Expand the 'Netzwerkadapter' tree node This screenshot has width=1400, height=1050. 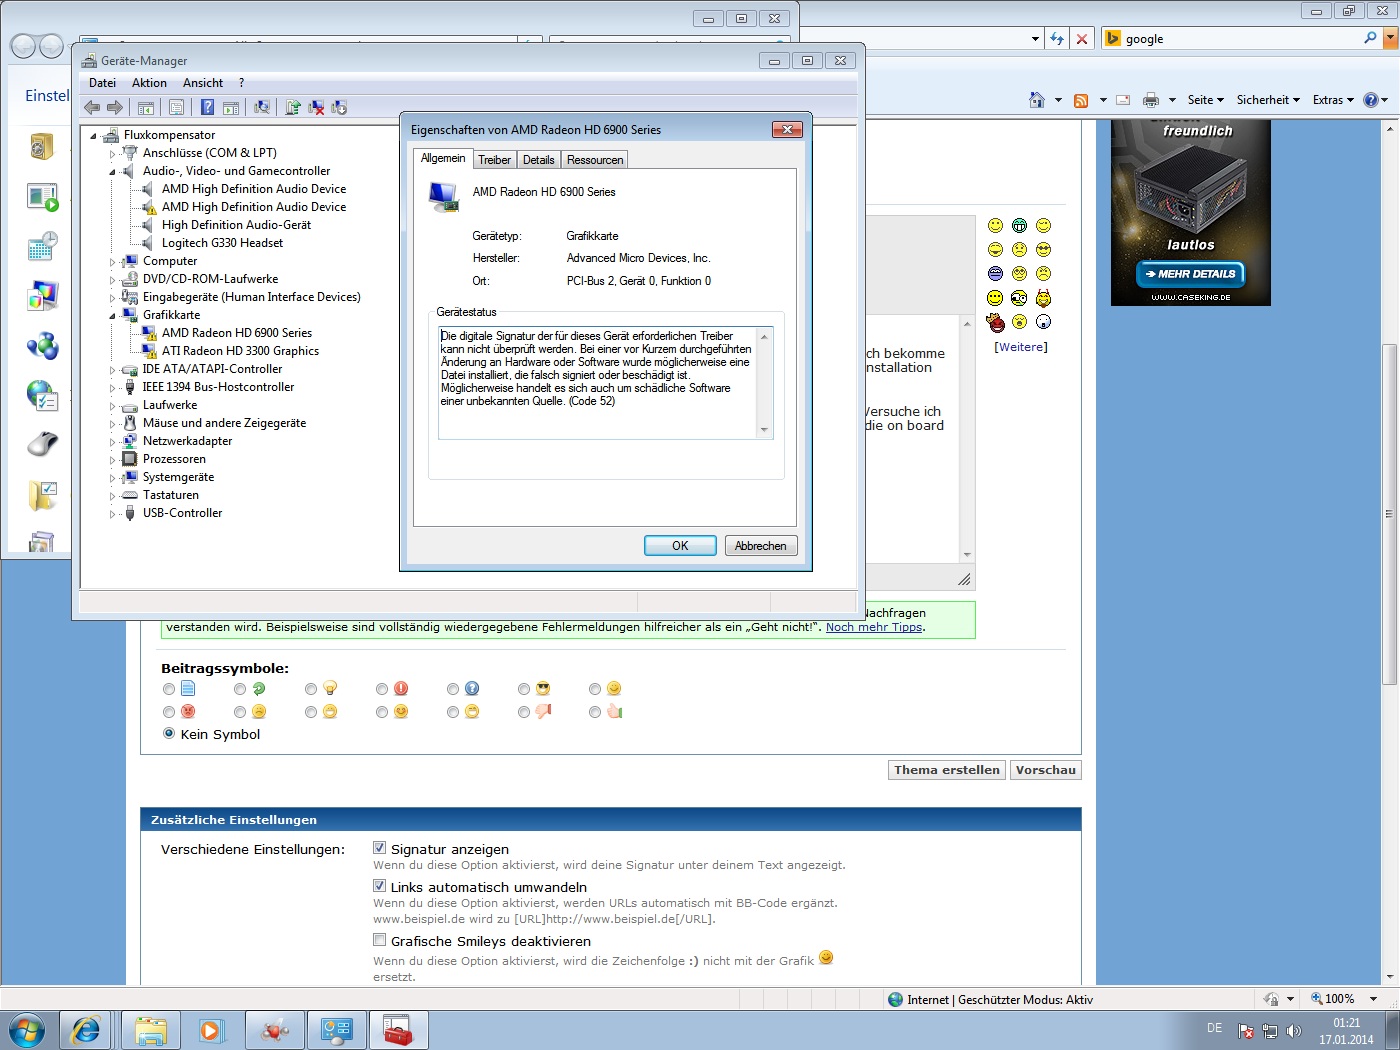[x=112, y=442]
